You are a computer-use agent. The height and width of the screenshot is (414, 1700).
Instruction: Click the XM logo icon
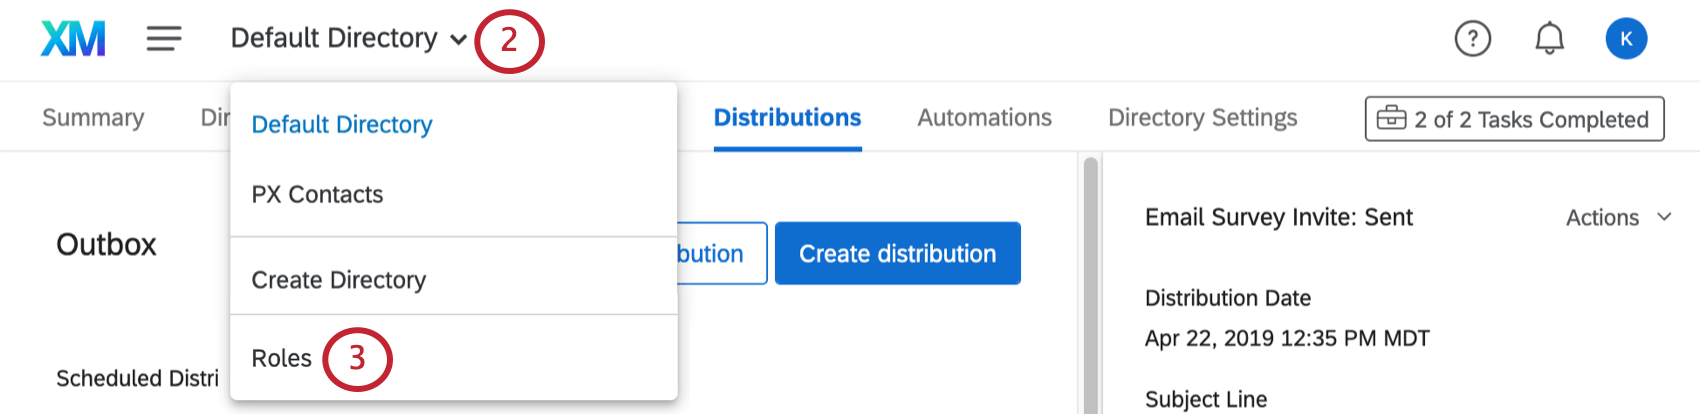click(x=73, y=39)
